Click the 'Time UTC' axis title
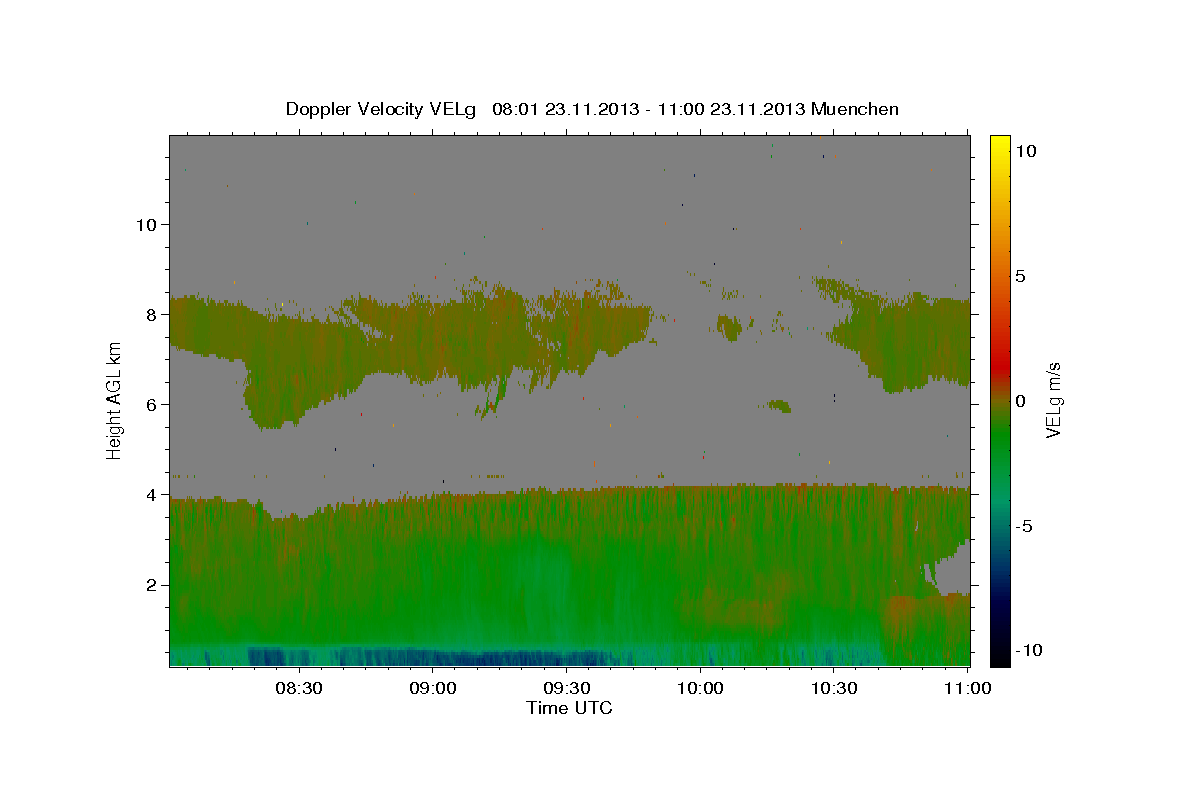The image size is (1200, 800). point(569,708)
